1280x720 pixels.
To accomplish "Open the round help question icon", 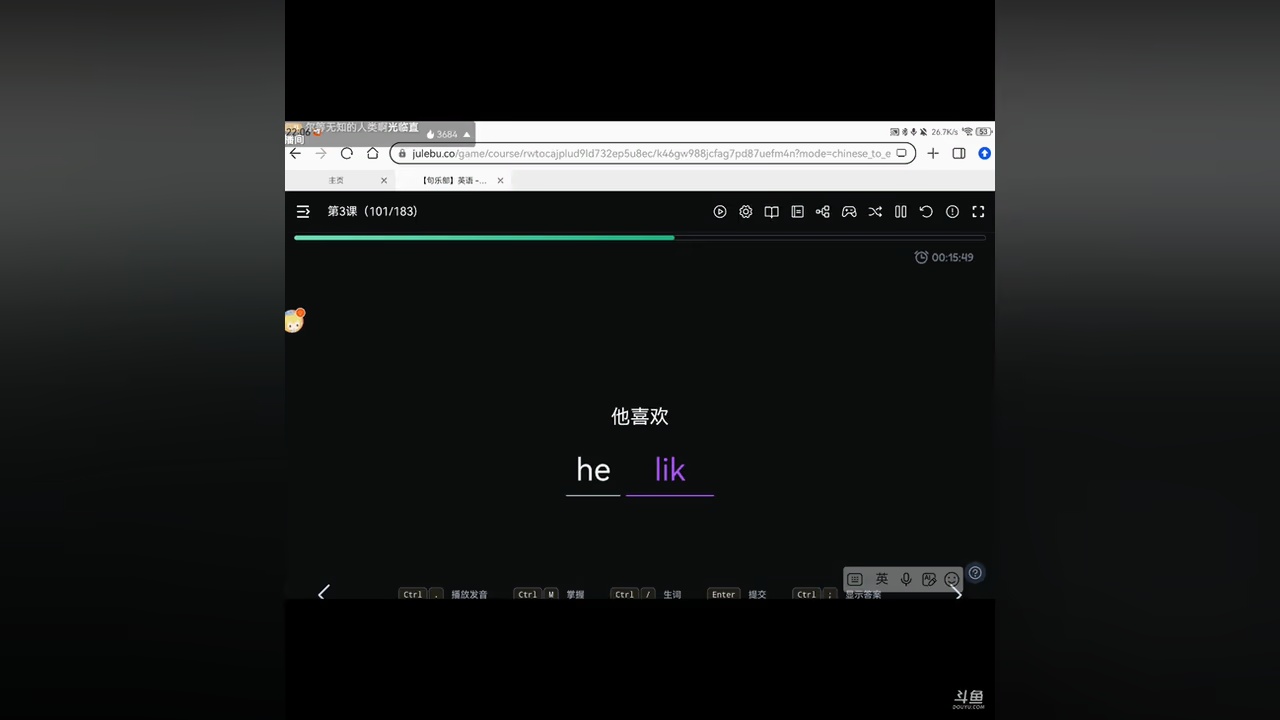I will pyautogui.click(x=975, y=573).
